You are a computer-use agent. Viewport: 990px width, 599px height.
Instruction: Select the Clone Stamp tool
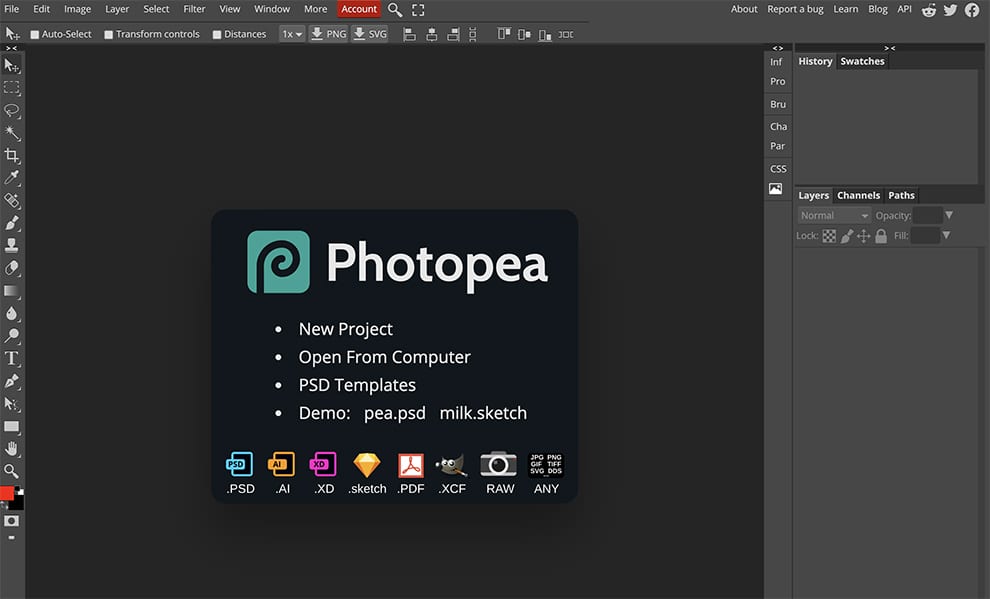pyautogui.click(x=11, y=246)
